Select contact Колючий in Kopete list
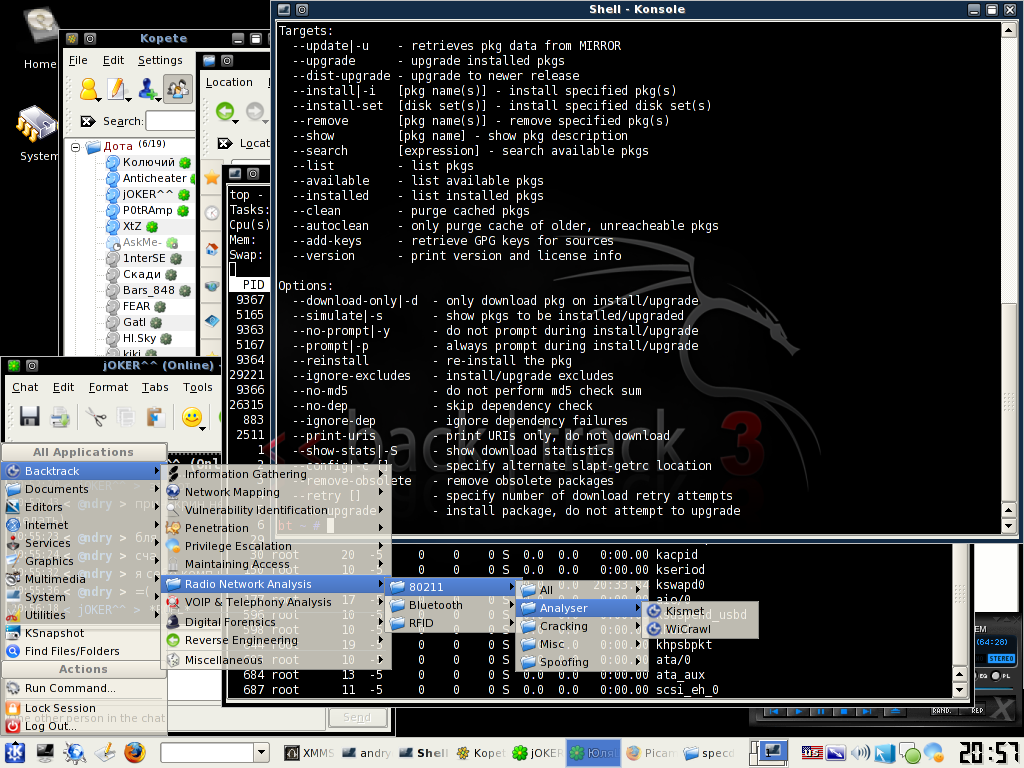1024x768 pixels. (148, 162)
